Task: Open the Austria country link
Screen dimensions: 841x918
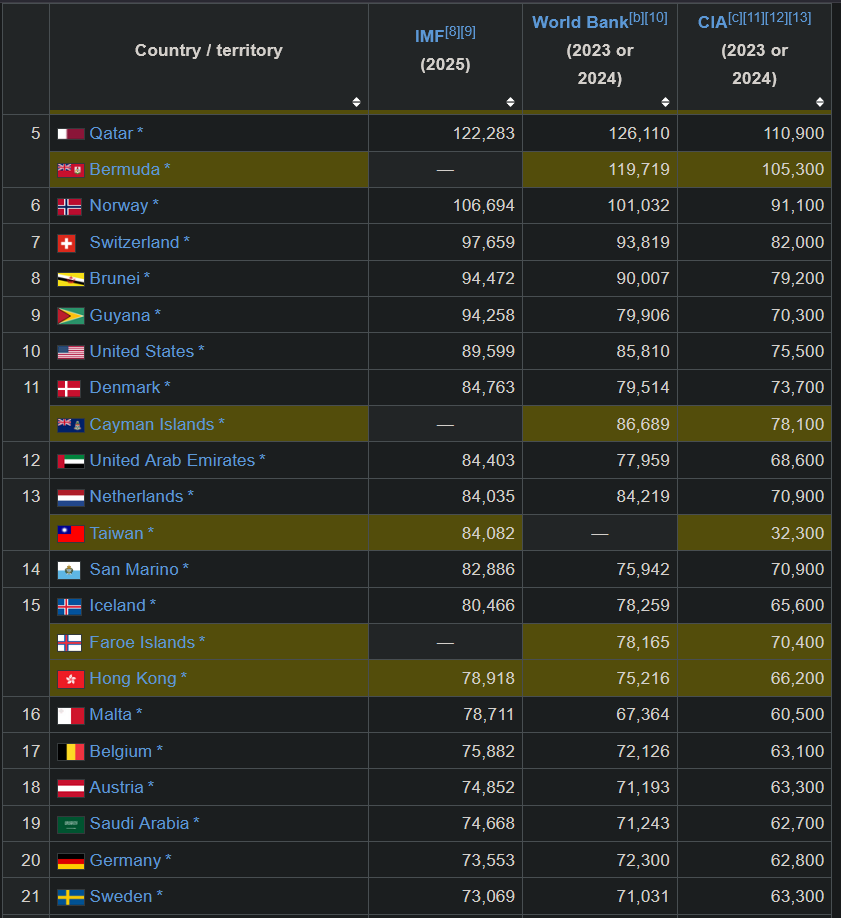Action: point(117,788)
